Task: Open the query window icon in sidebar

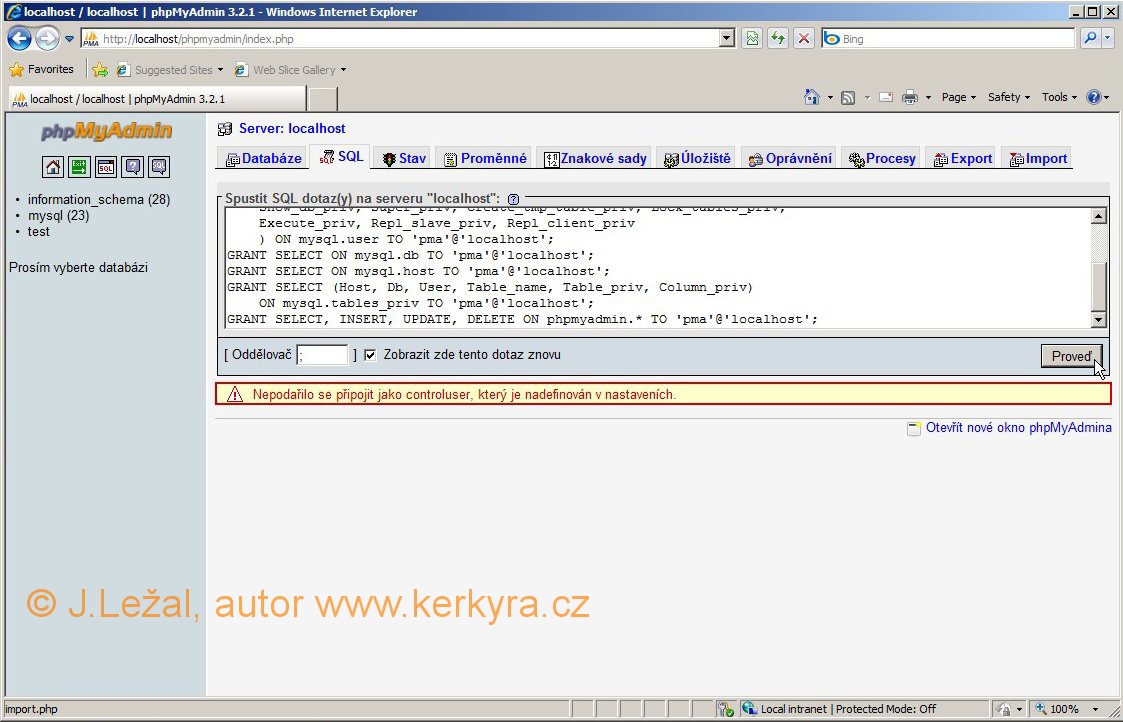Action: click(106, 167)
